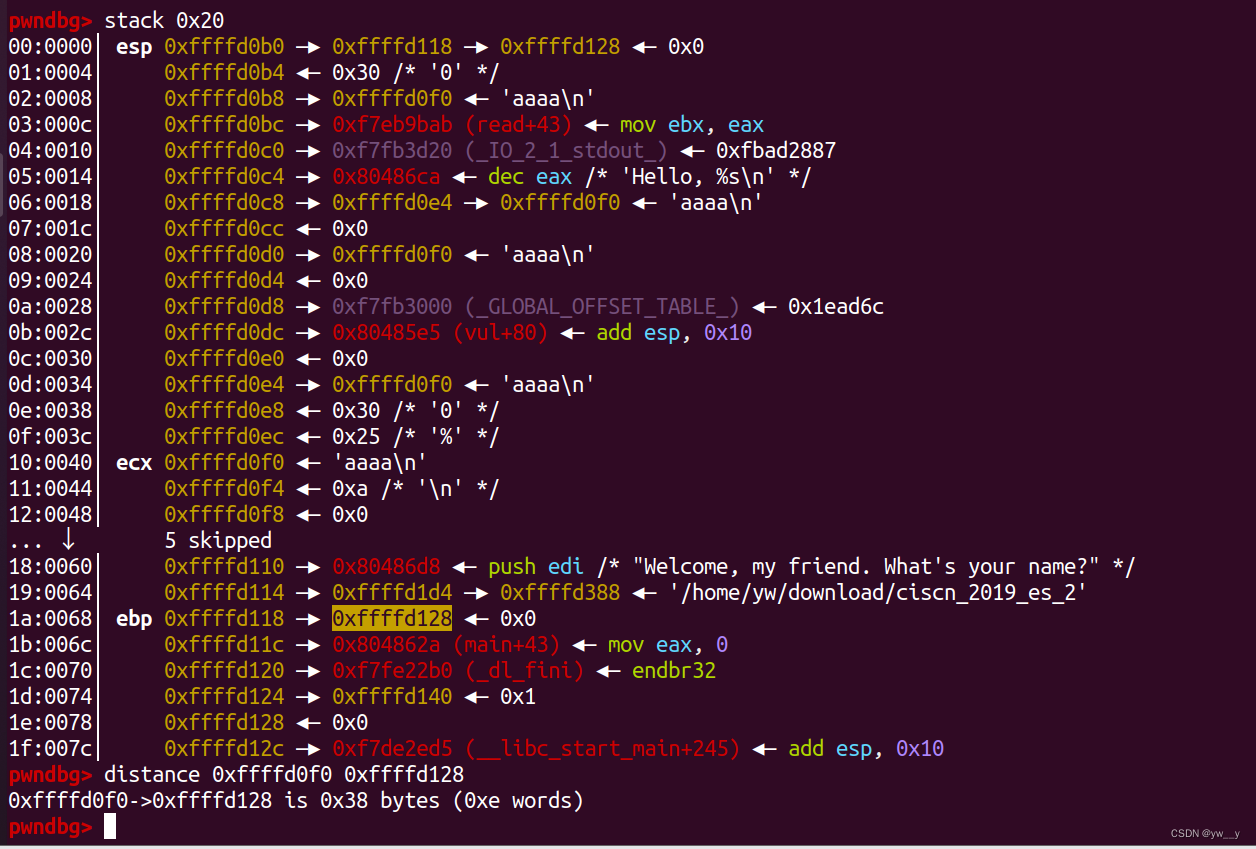The height and width of the screenshot is (849, 1256).
Task: Click the 'mov ebx, eax' instruction
Action: click(692, 125)
